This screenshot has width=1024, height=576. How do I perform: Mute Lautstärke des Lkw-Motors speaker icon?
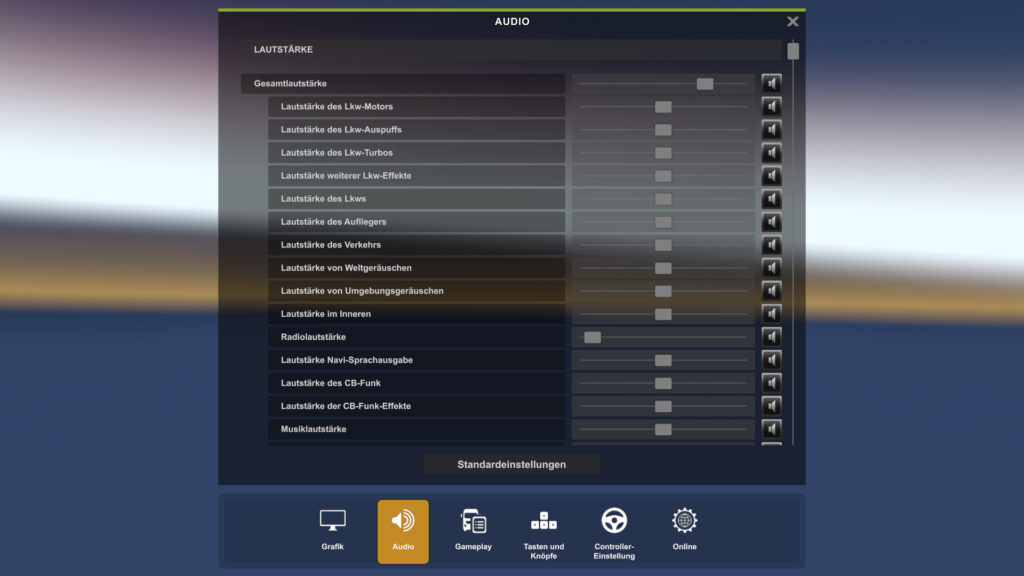pyautogui.click(x=772, y=107)
